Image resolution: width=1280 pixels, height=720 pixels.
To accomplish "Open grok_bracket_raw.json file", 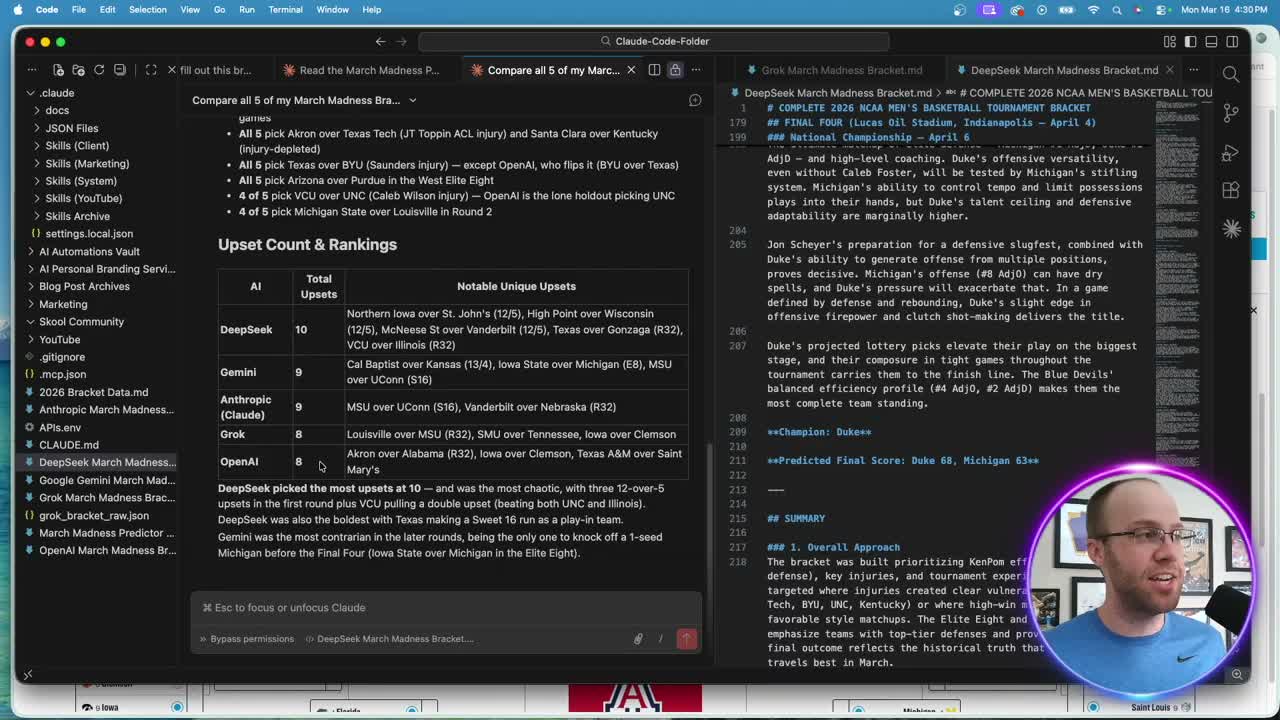I will tap(93, 515).
